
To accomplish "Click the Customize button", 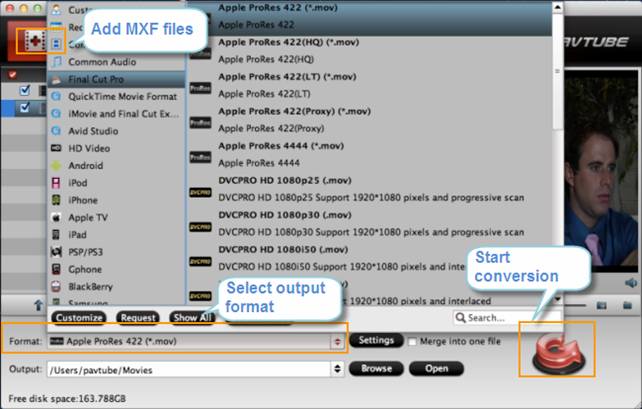I will (x=79, y=318).
